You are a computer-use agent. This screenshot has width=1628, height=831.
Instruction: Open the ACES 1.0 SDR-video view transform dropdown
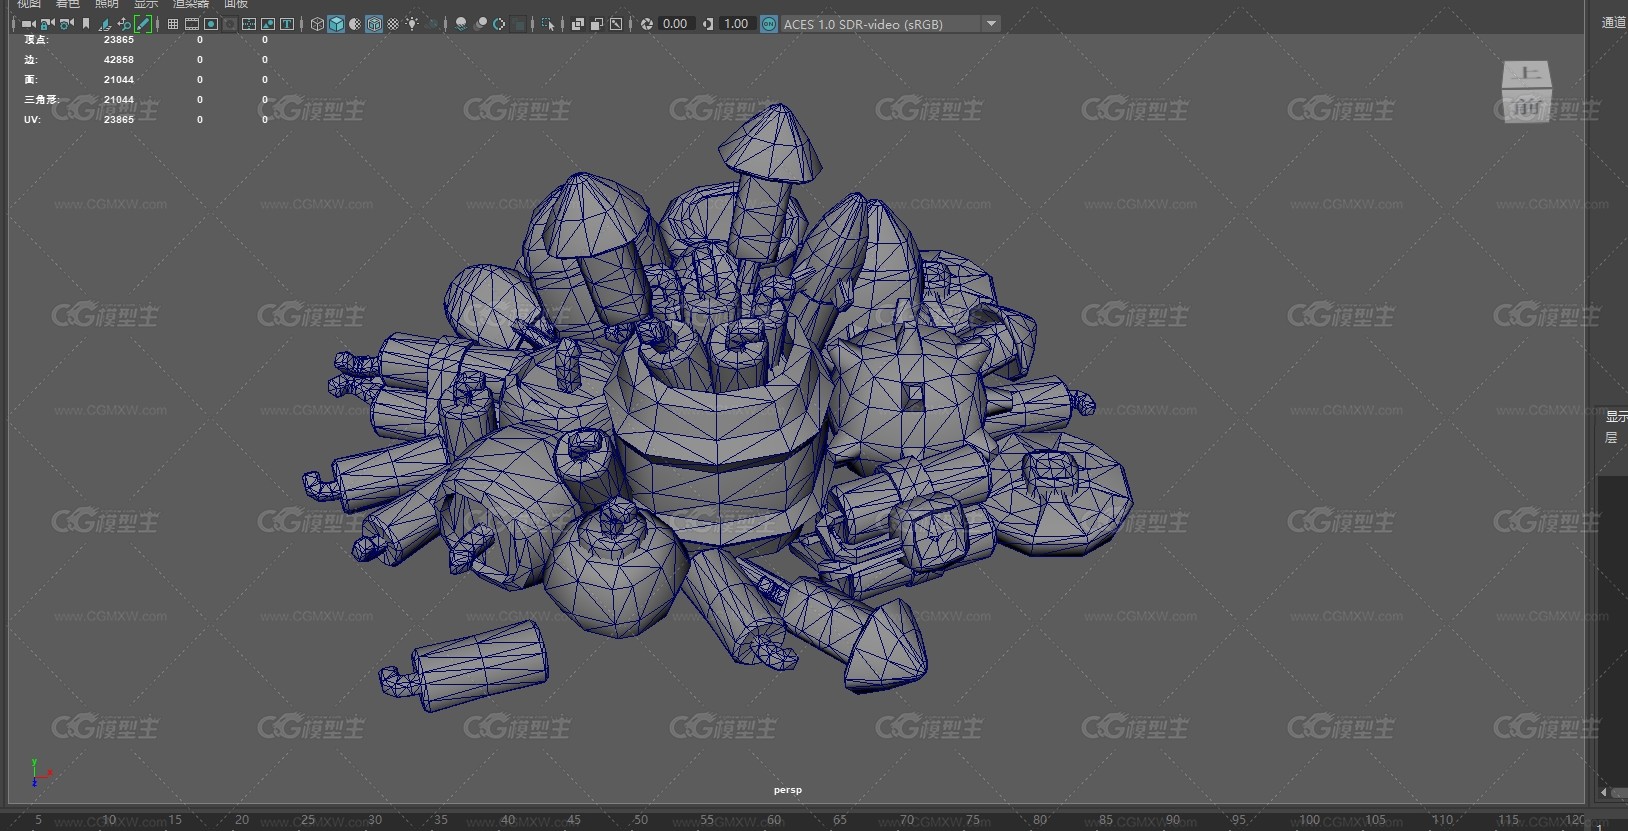point(890,24)
